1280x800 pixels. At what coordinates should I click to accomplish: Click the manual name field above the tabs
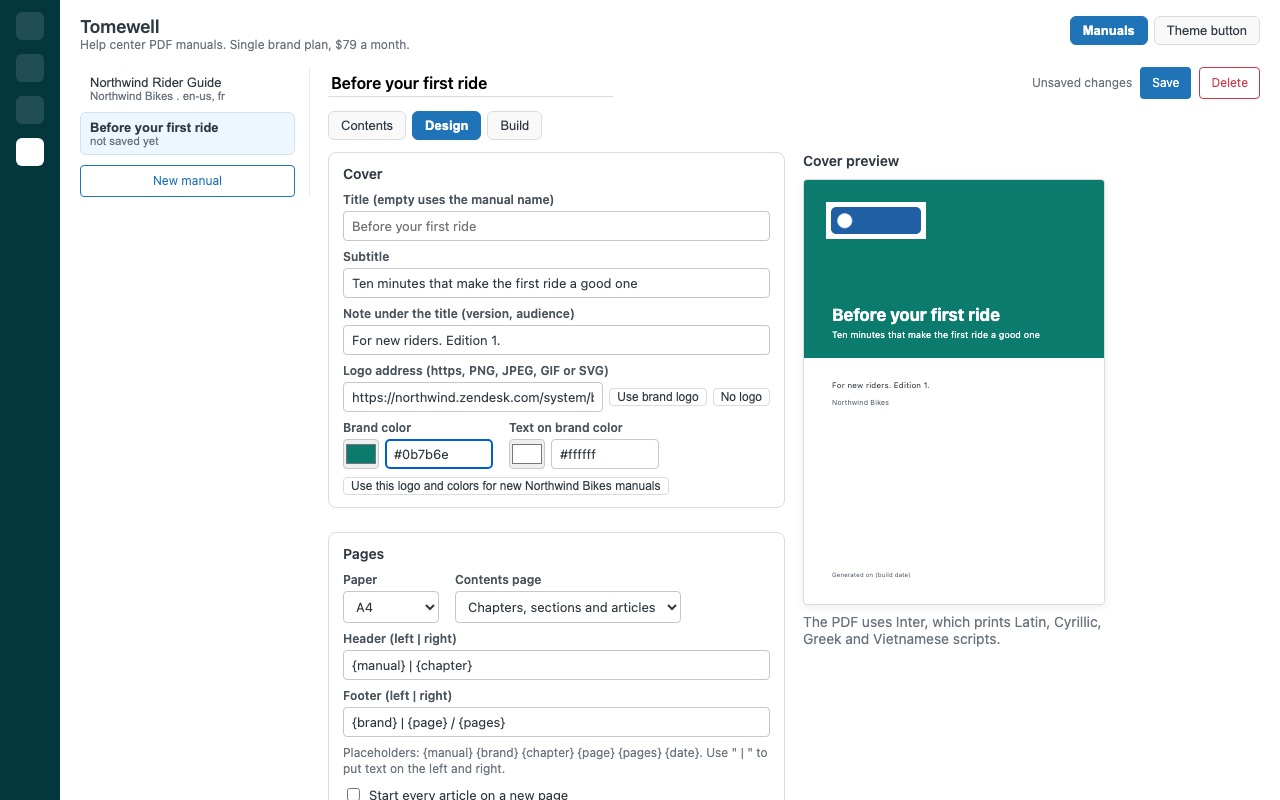point(471,83)
